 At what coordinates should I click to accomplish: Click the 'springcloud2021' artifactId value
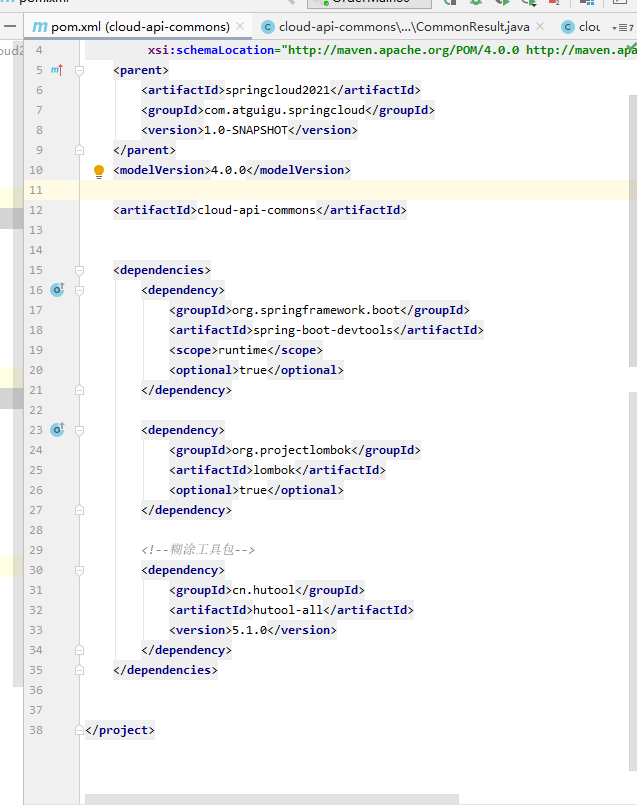point(278,90)
